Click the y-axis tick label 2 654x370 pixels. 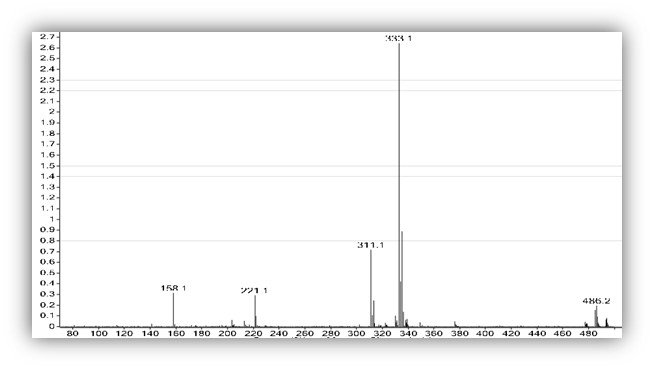click(52, 112)
